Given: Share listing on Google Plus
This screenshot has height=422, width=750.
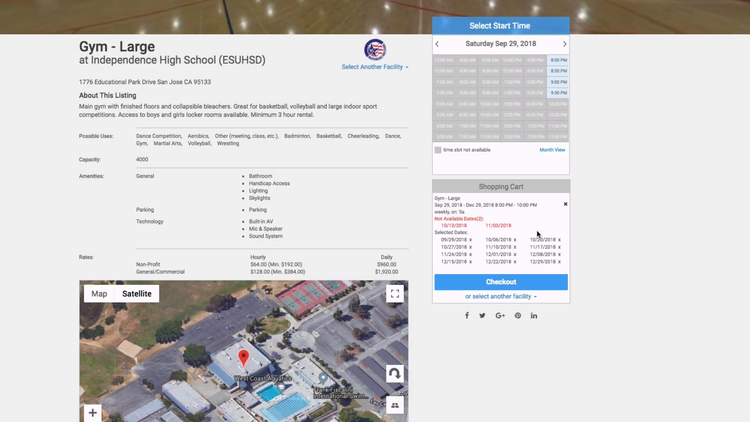Looking at the screenshot, I should point(500,316).
